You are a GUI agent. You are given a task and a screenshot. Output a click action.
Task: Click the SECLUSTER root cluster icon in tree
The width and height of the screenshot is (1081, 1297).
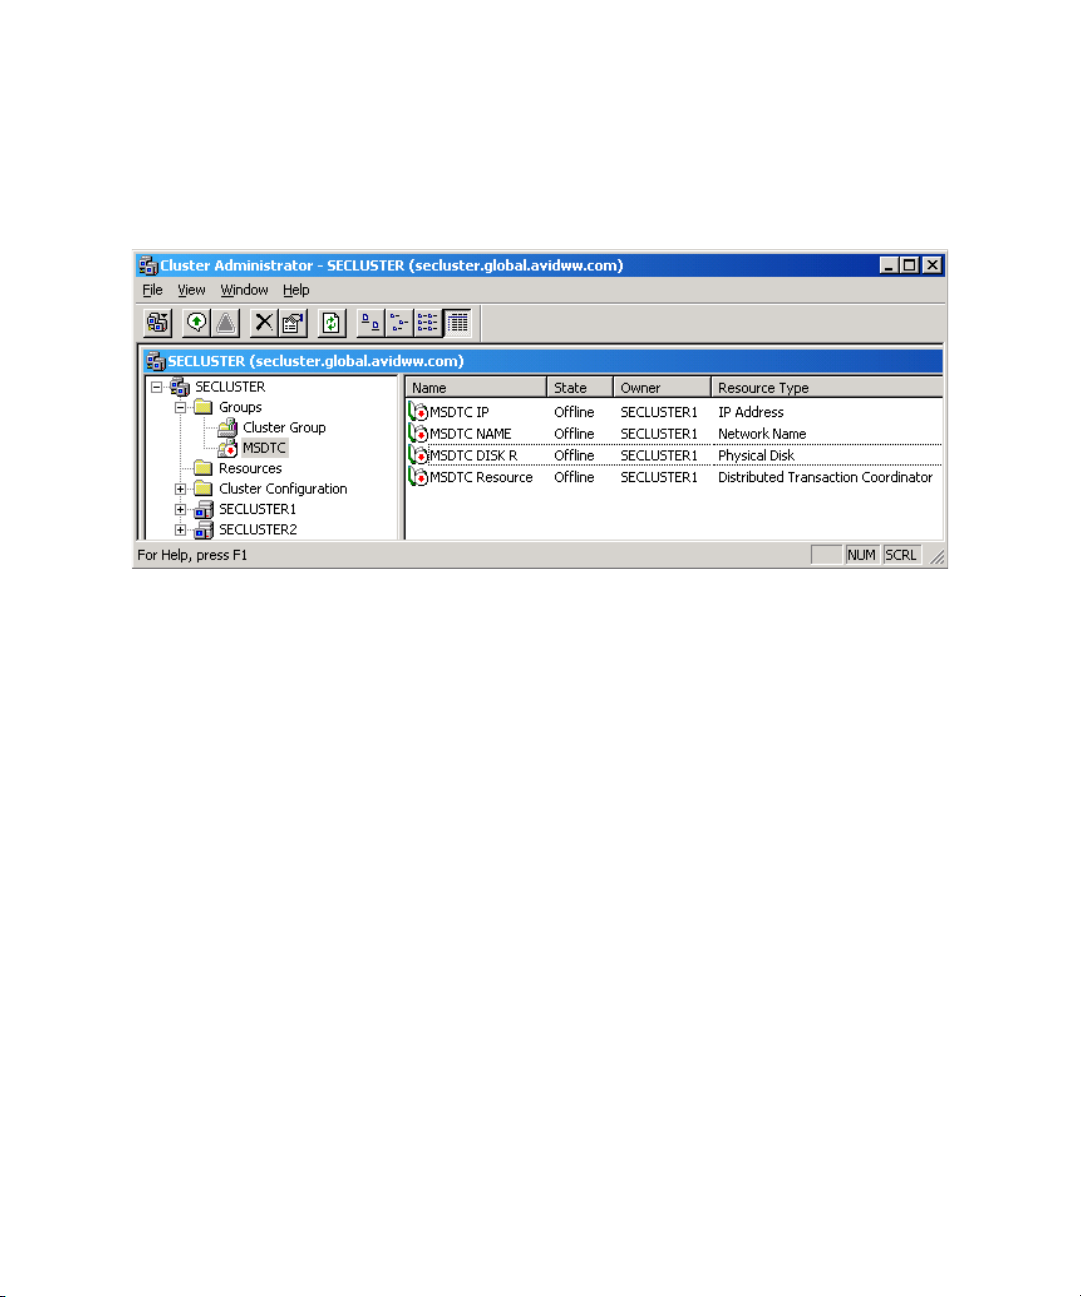pos(180,387)
